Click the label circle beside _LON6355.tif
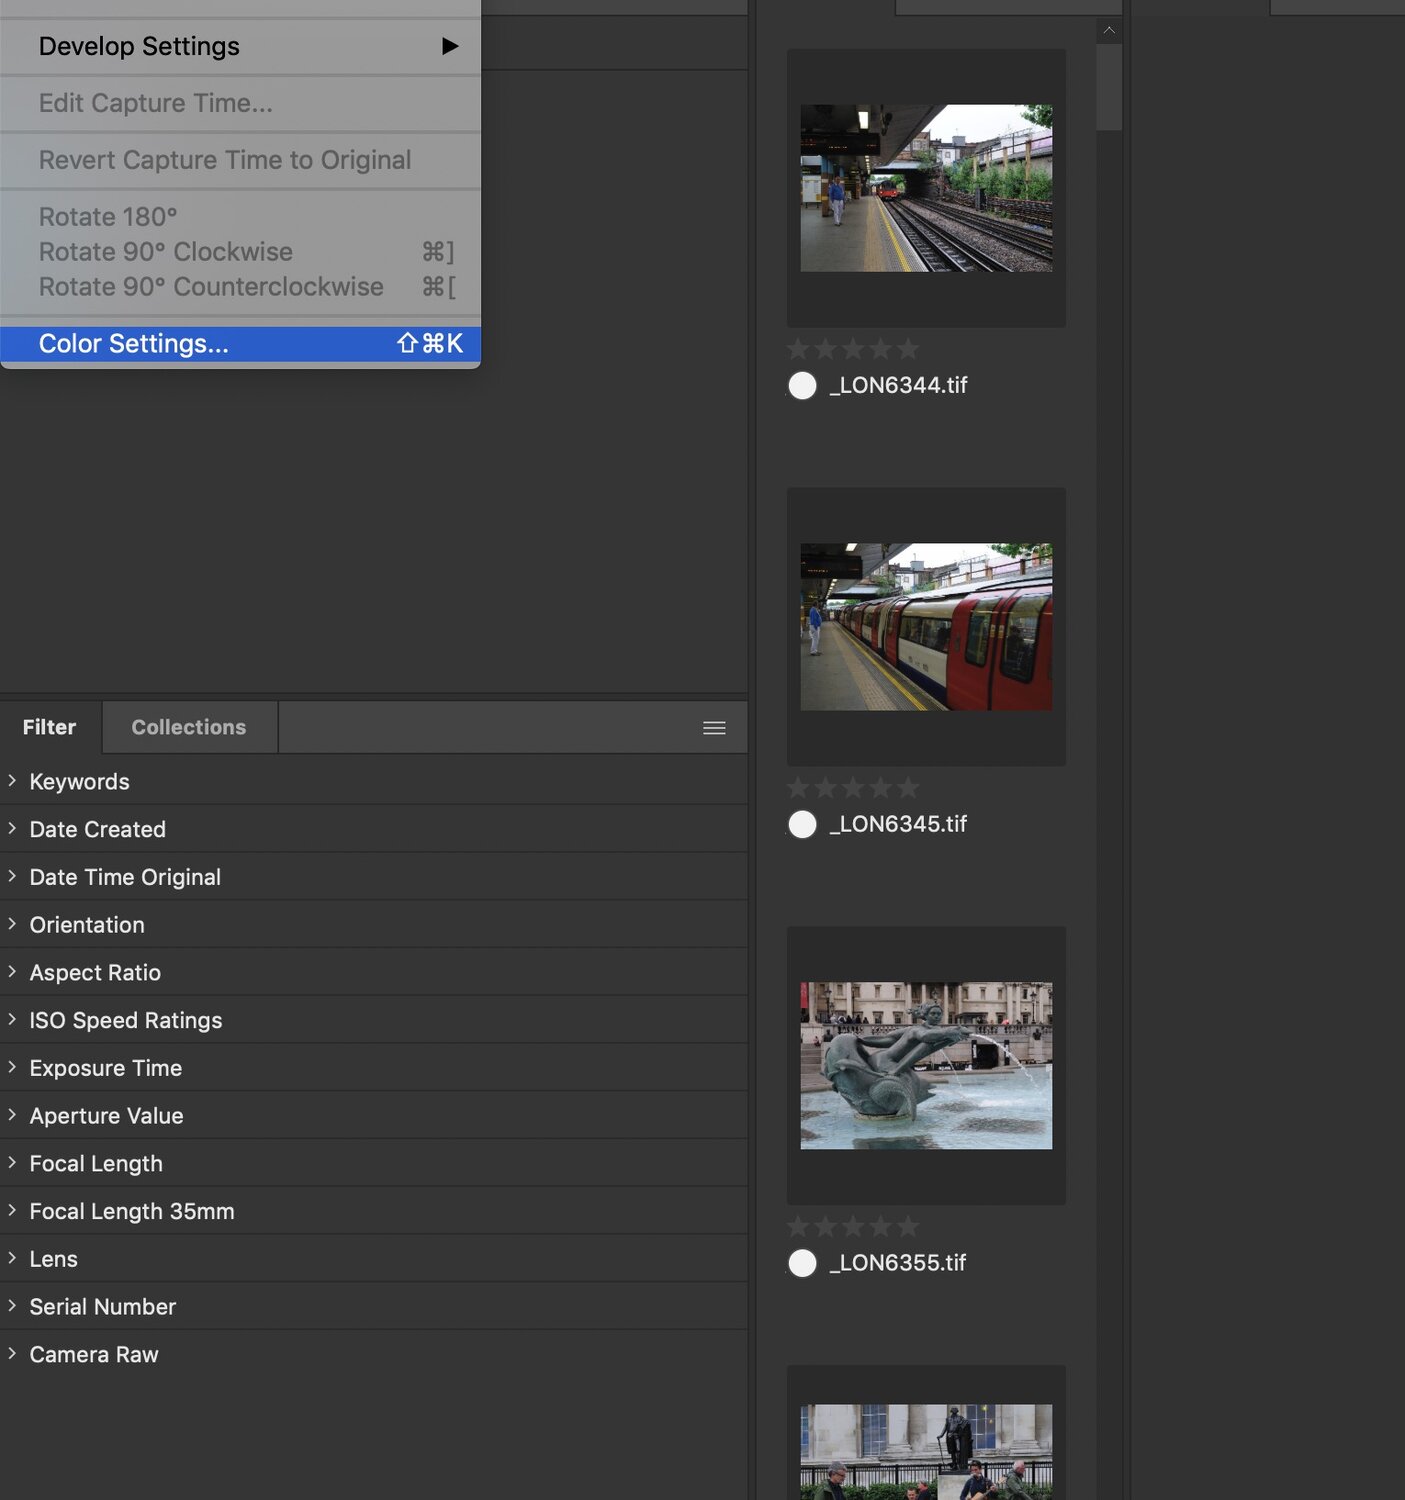 coord(802,1264)
